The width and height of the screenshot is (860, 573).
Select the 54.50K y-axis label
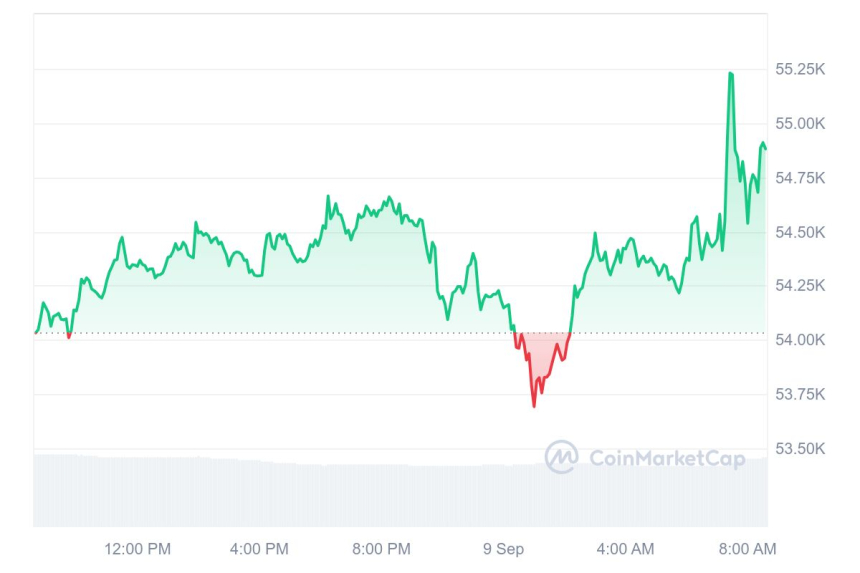800,232
